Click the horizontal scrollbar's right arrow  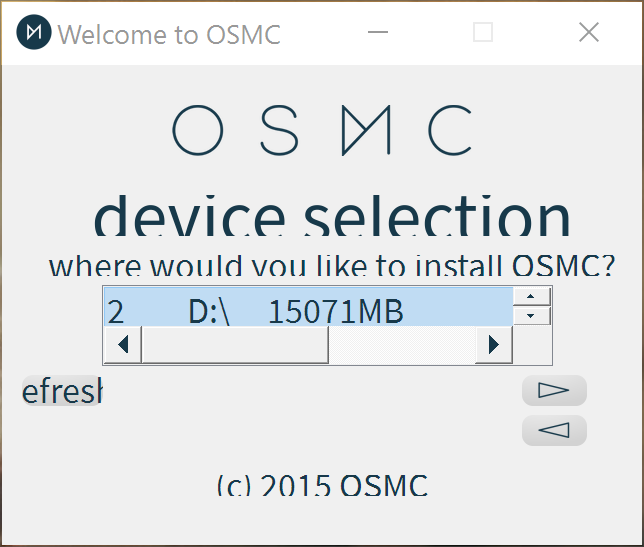(x=493, y=345)
